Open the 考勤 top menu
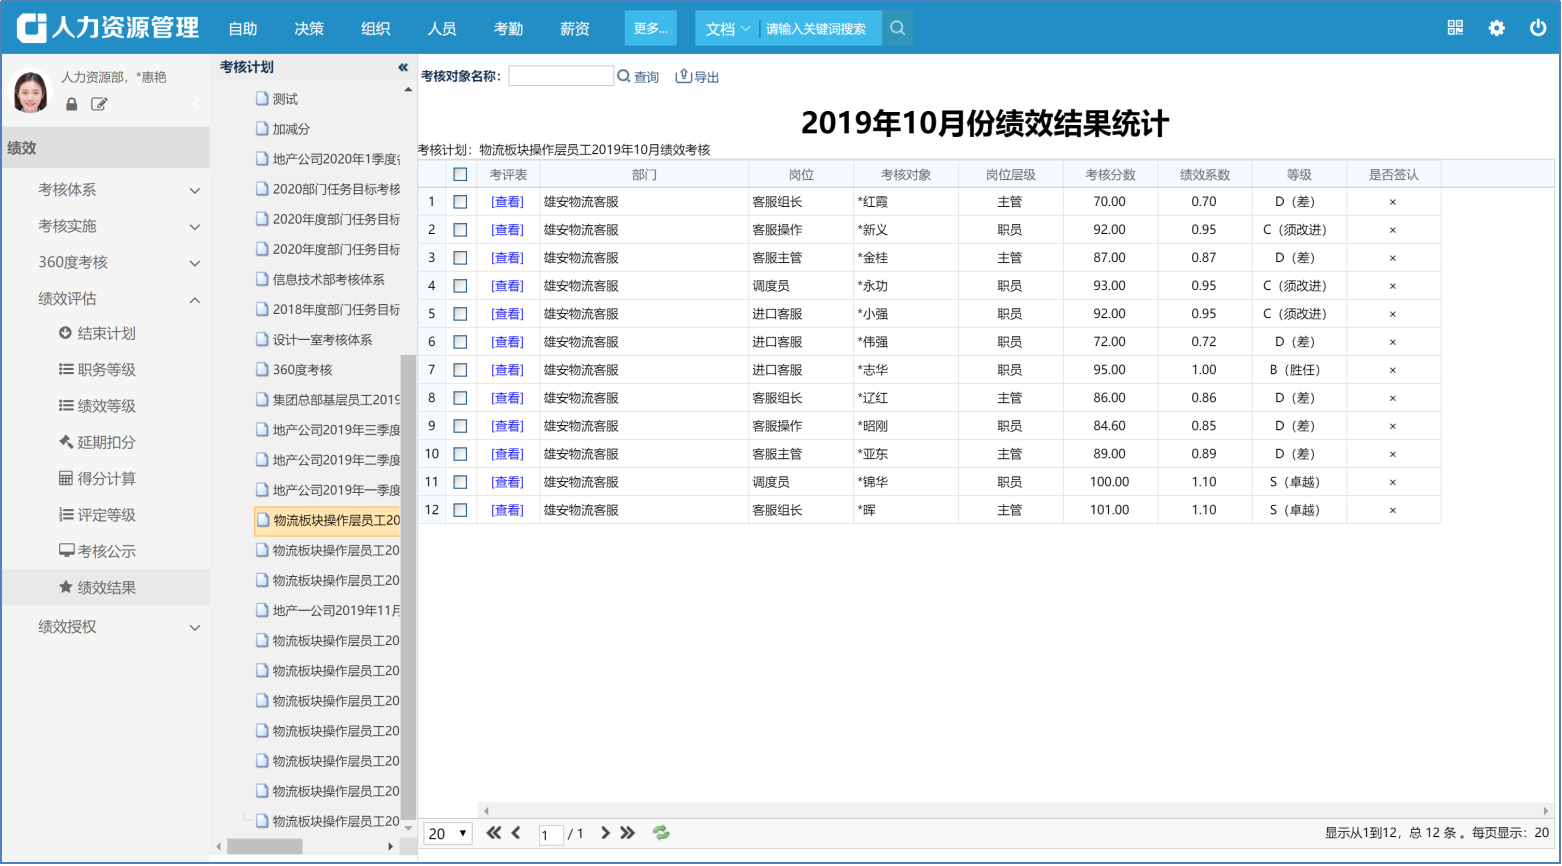1562x866 pixels. [508, 29]
